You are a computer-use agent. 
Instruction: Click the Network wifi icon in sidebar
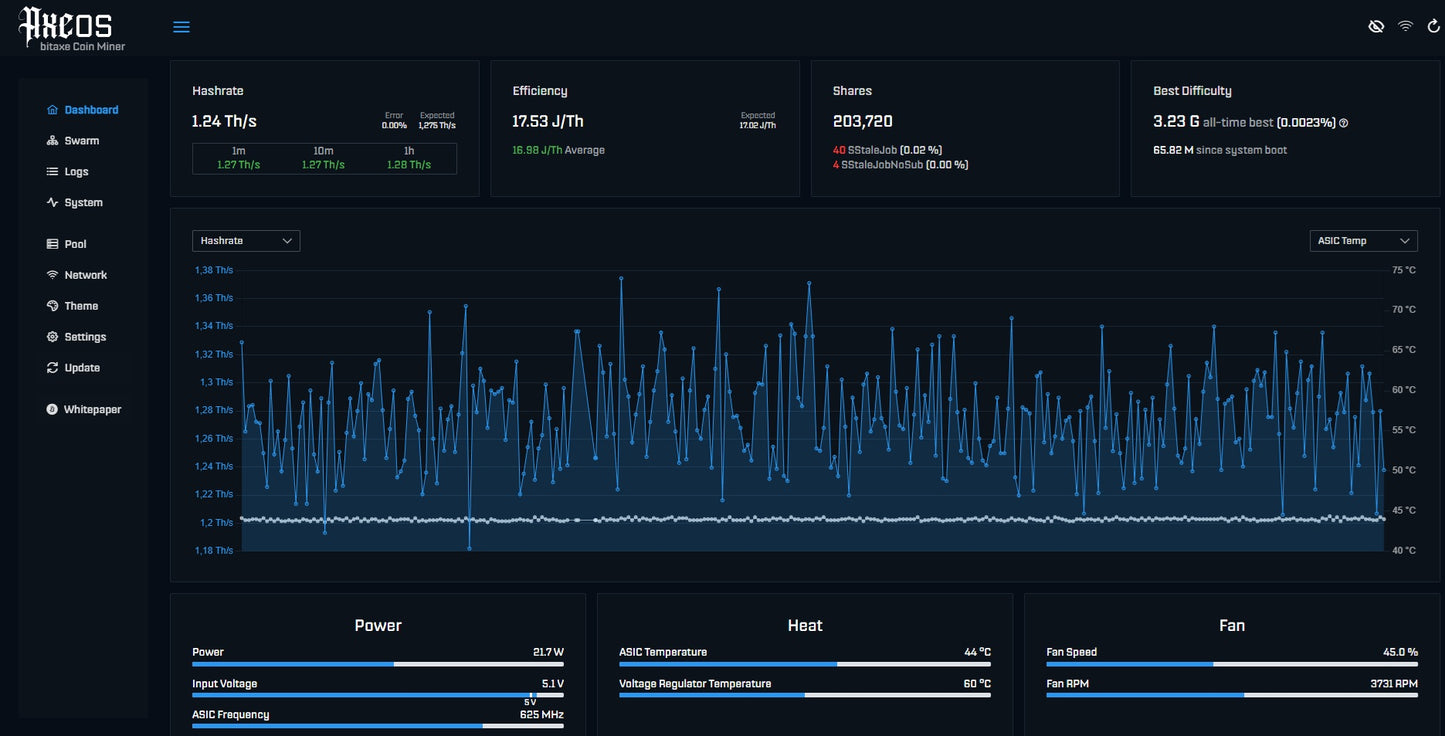(53, 275)
